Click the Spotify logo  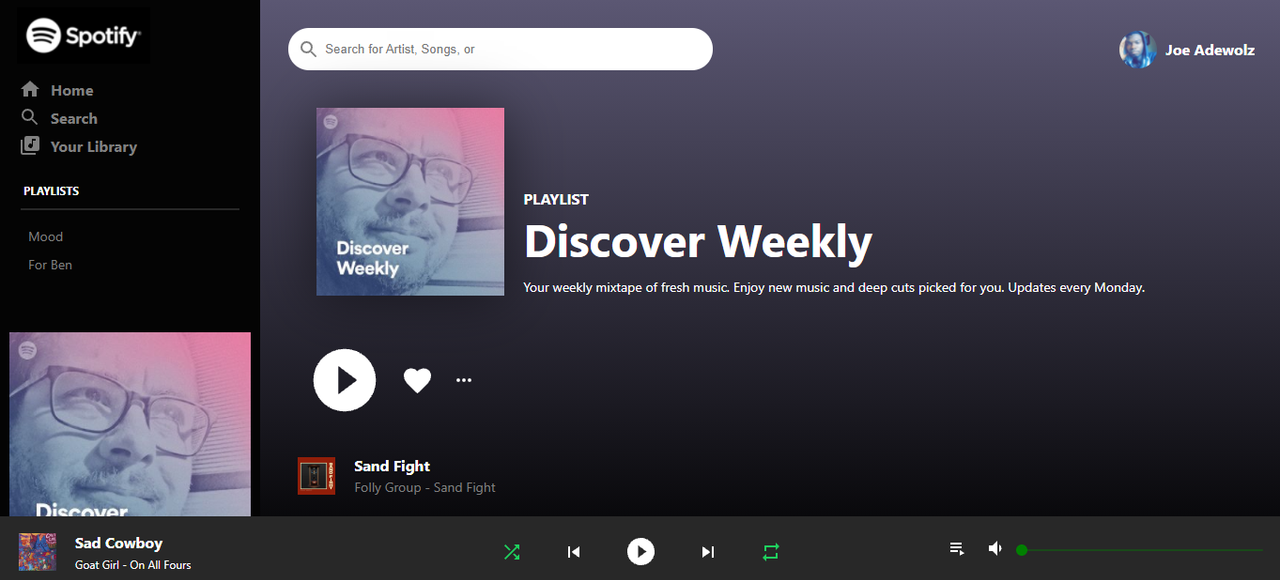point(83,36)
